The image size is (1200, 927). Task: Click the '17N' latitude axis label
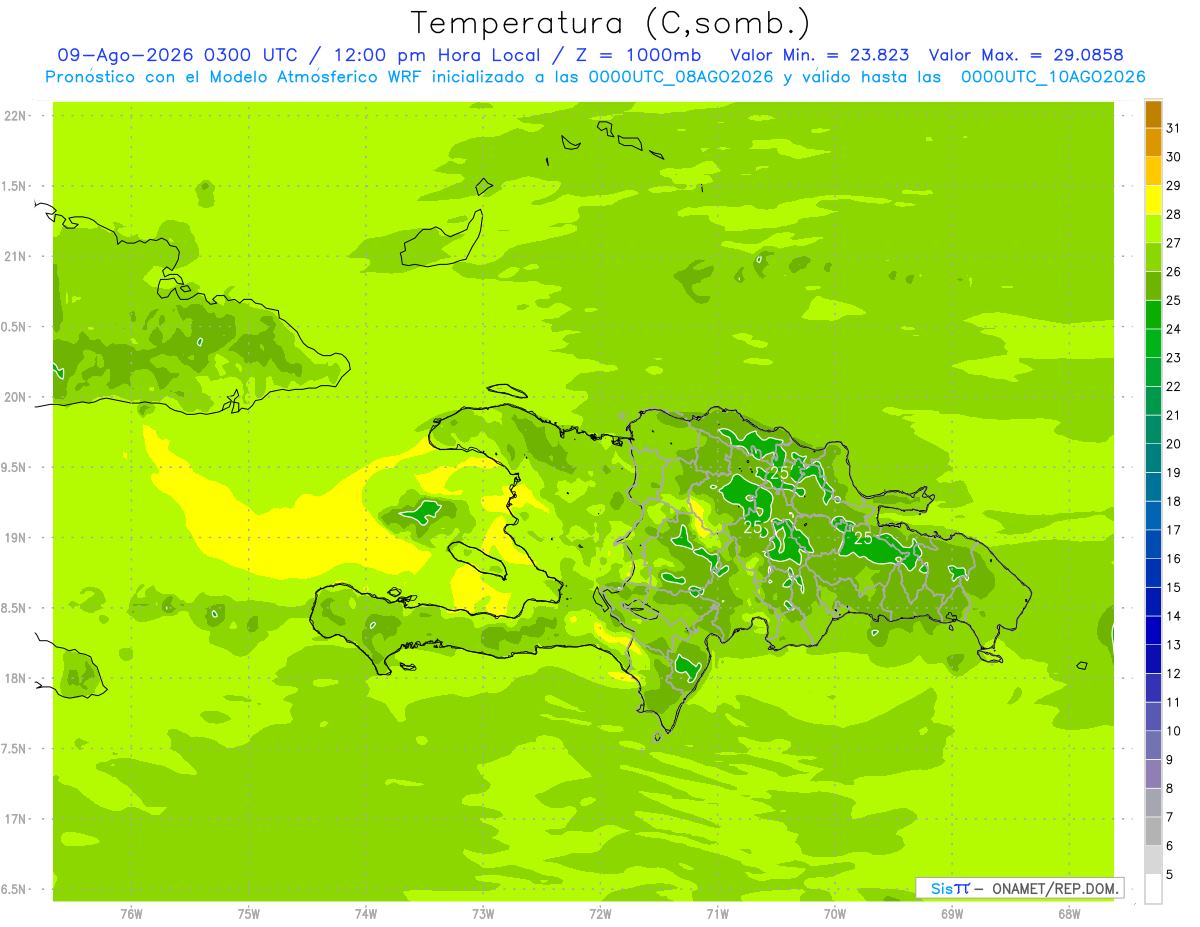point(14,820)
